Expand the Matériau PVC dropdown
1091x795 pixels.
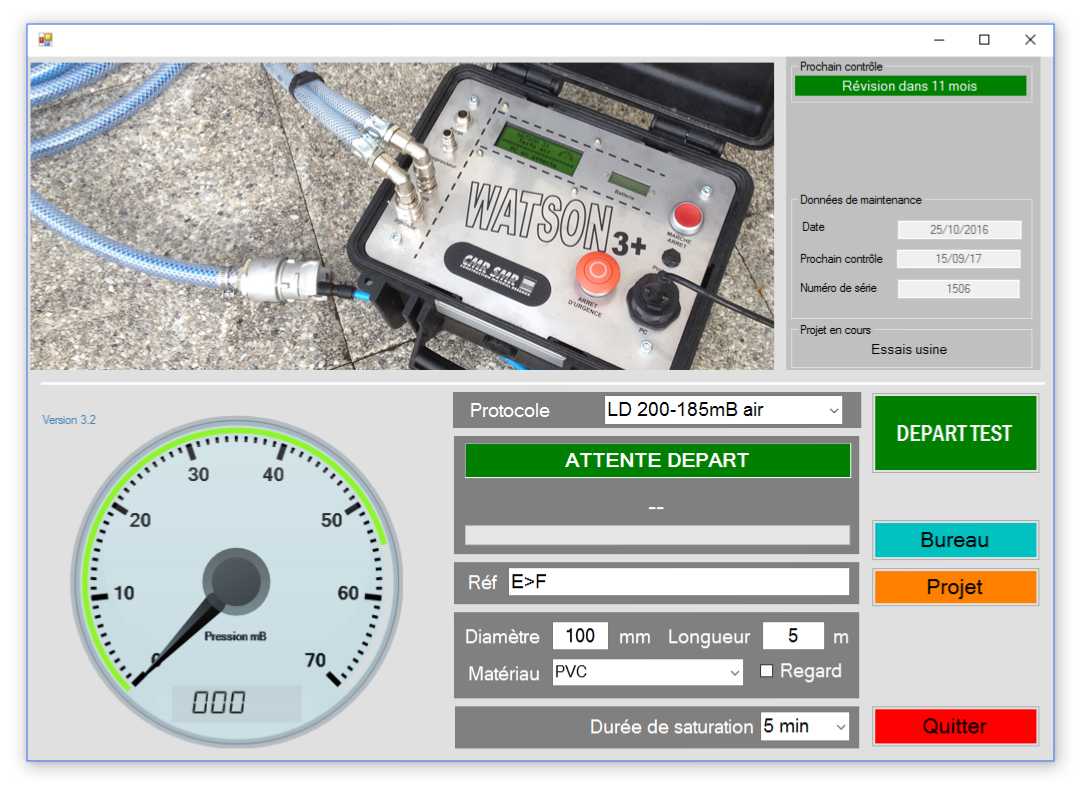point(647,672)
